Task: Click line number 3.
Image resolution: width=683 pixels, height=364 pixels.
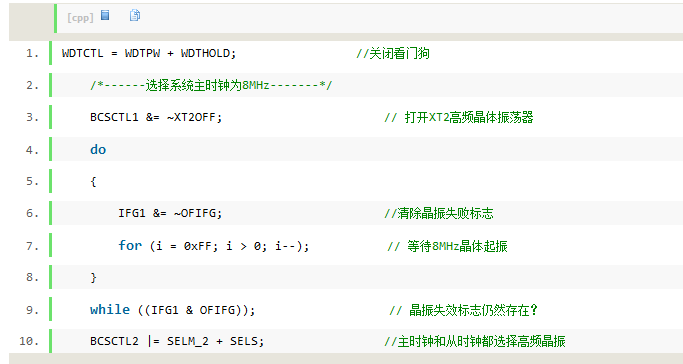Action: 32,118
